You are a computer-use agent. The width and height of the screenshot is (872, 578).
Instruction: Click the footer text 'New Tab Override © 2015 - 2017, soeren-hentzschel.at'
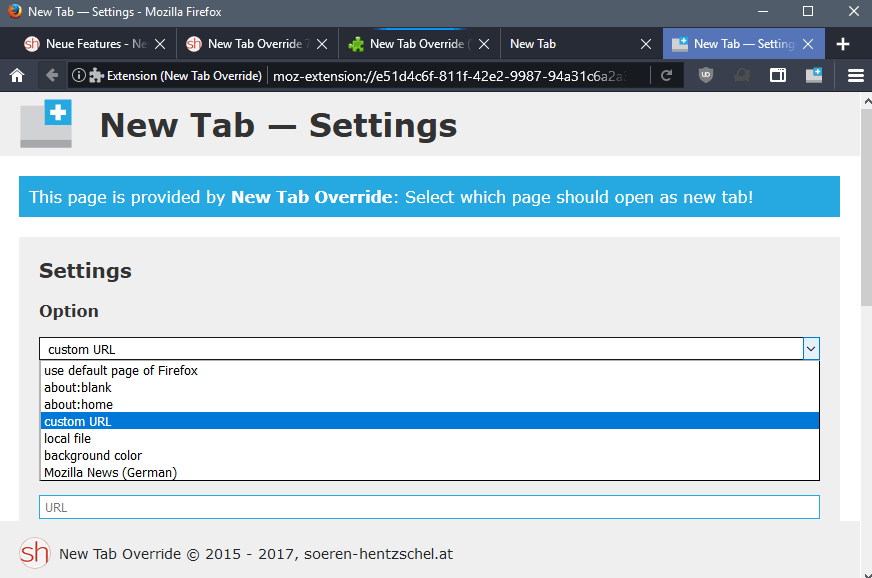point(256,554)
